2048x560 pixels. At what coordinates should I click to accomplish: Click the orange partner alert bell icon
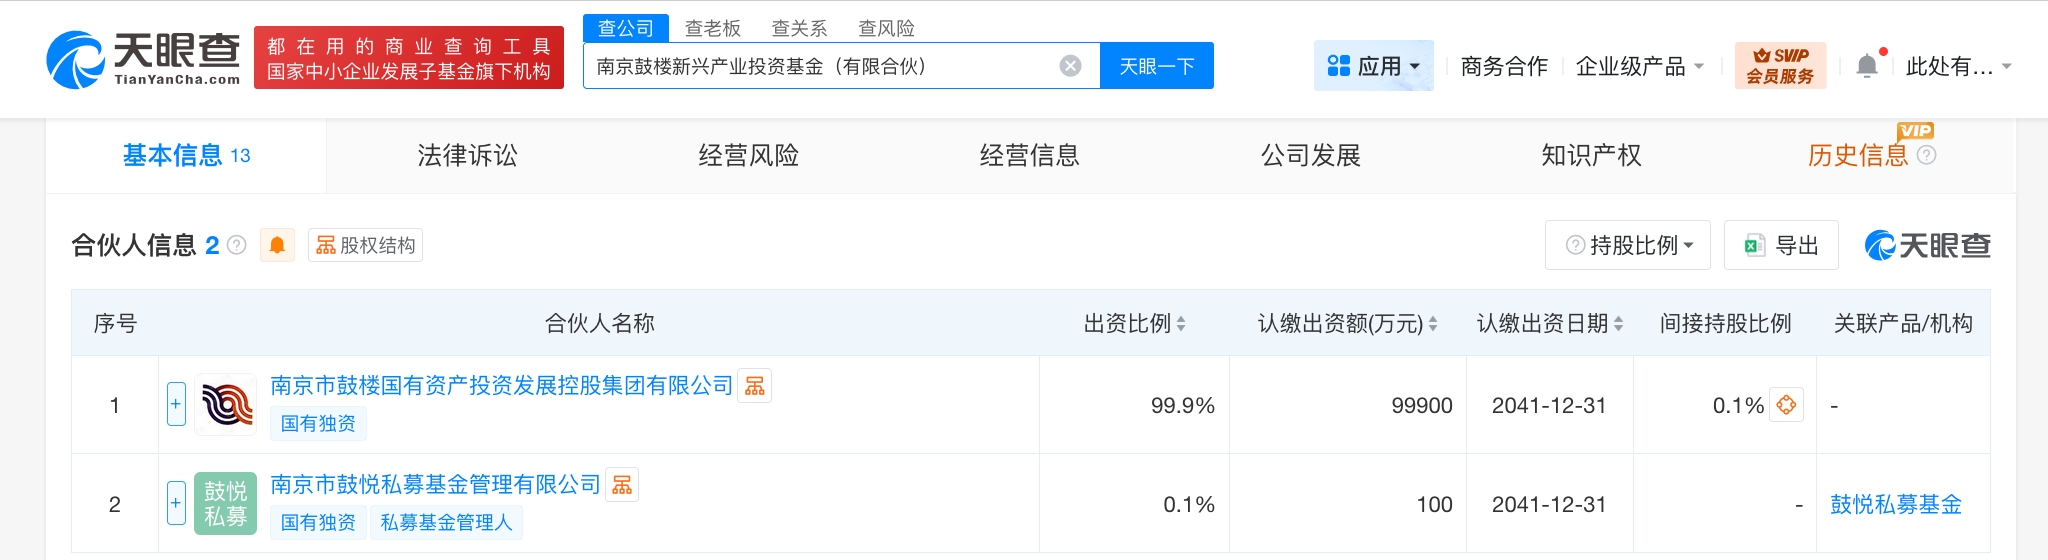click(x=277, y=245)
